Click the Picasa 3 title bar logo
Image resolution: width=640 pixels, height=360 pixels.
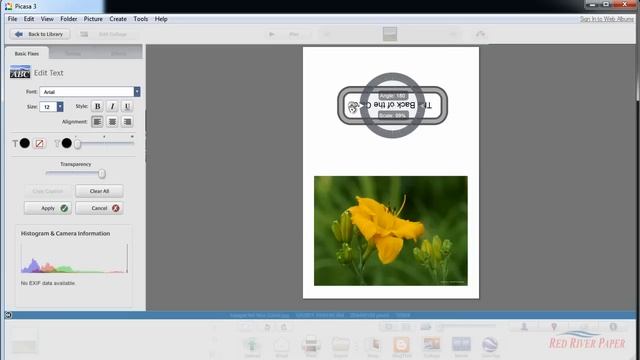point(9,6)
